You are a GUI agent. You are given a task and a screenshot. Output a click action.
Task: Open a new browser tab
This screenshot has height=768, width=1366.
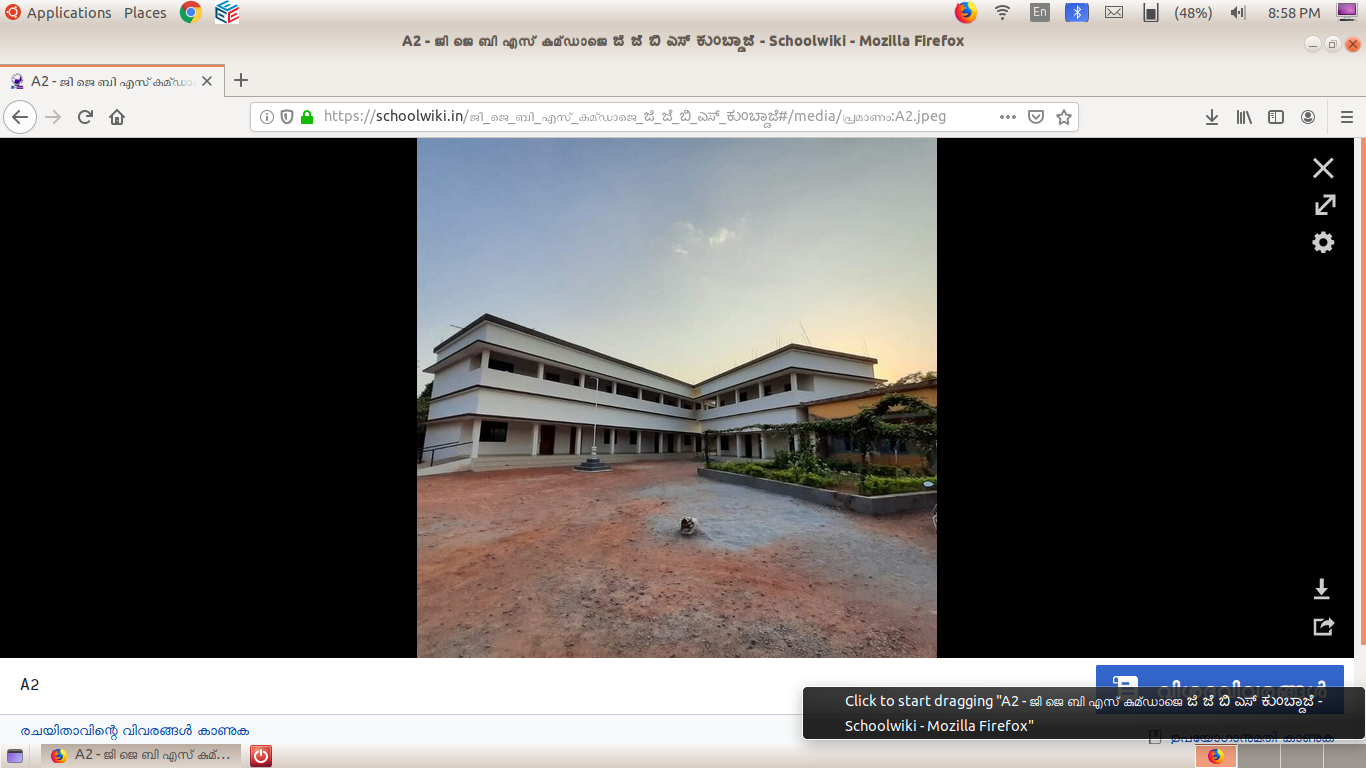240,81
